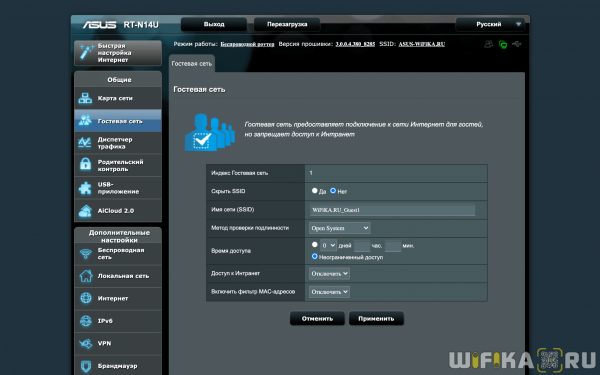This screenshot has height=375, width=600.
Task: Click the Перезагрузка reboot button
Action: [287, 24]
